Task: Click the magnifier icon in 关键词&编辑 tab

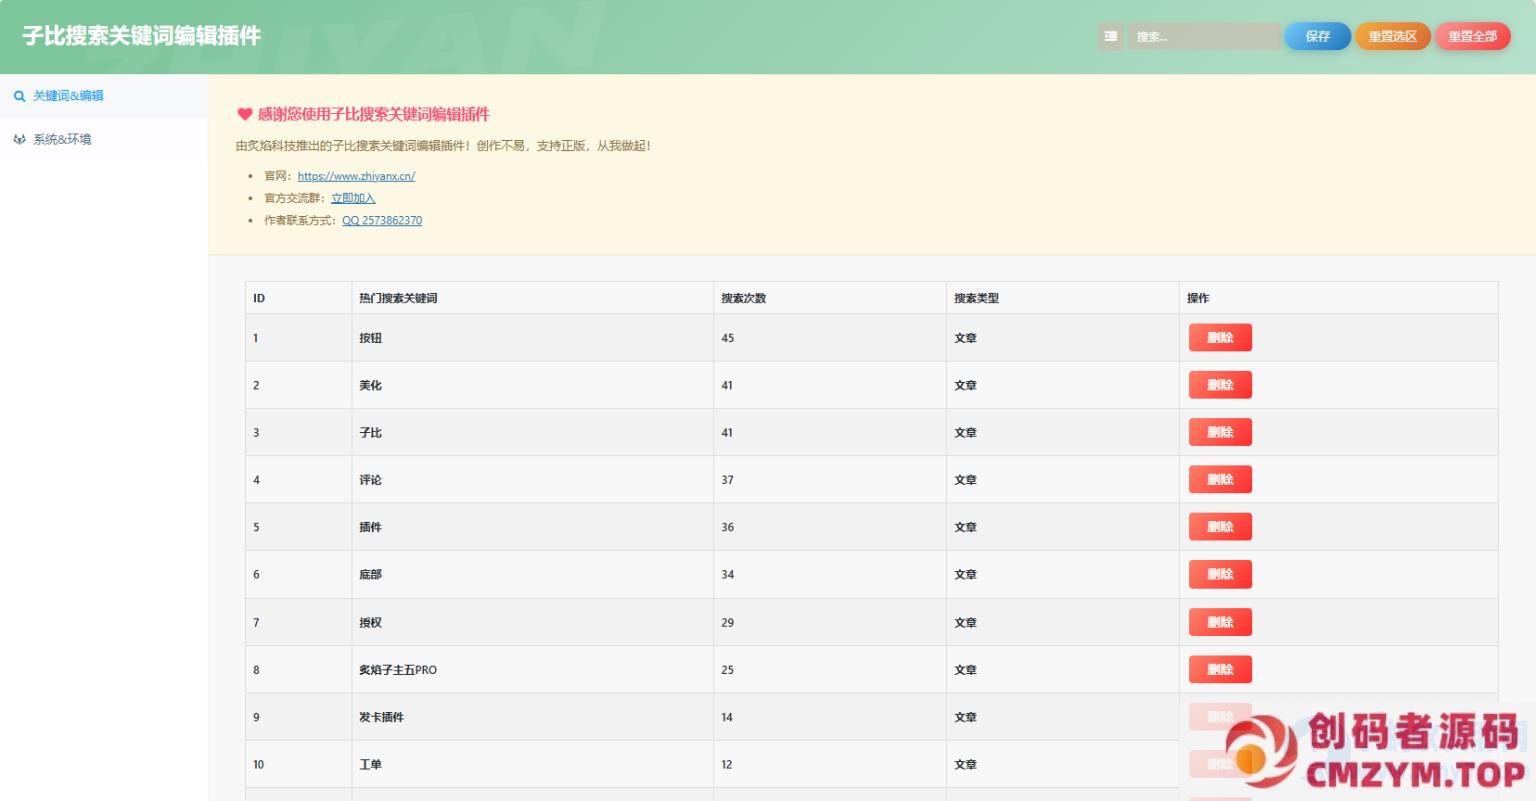Action: tap(19, 96)
